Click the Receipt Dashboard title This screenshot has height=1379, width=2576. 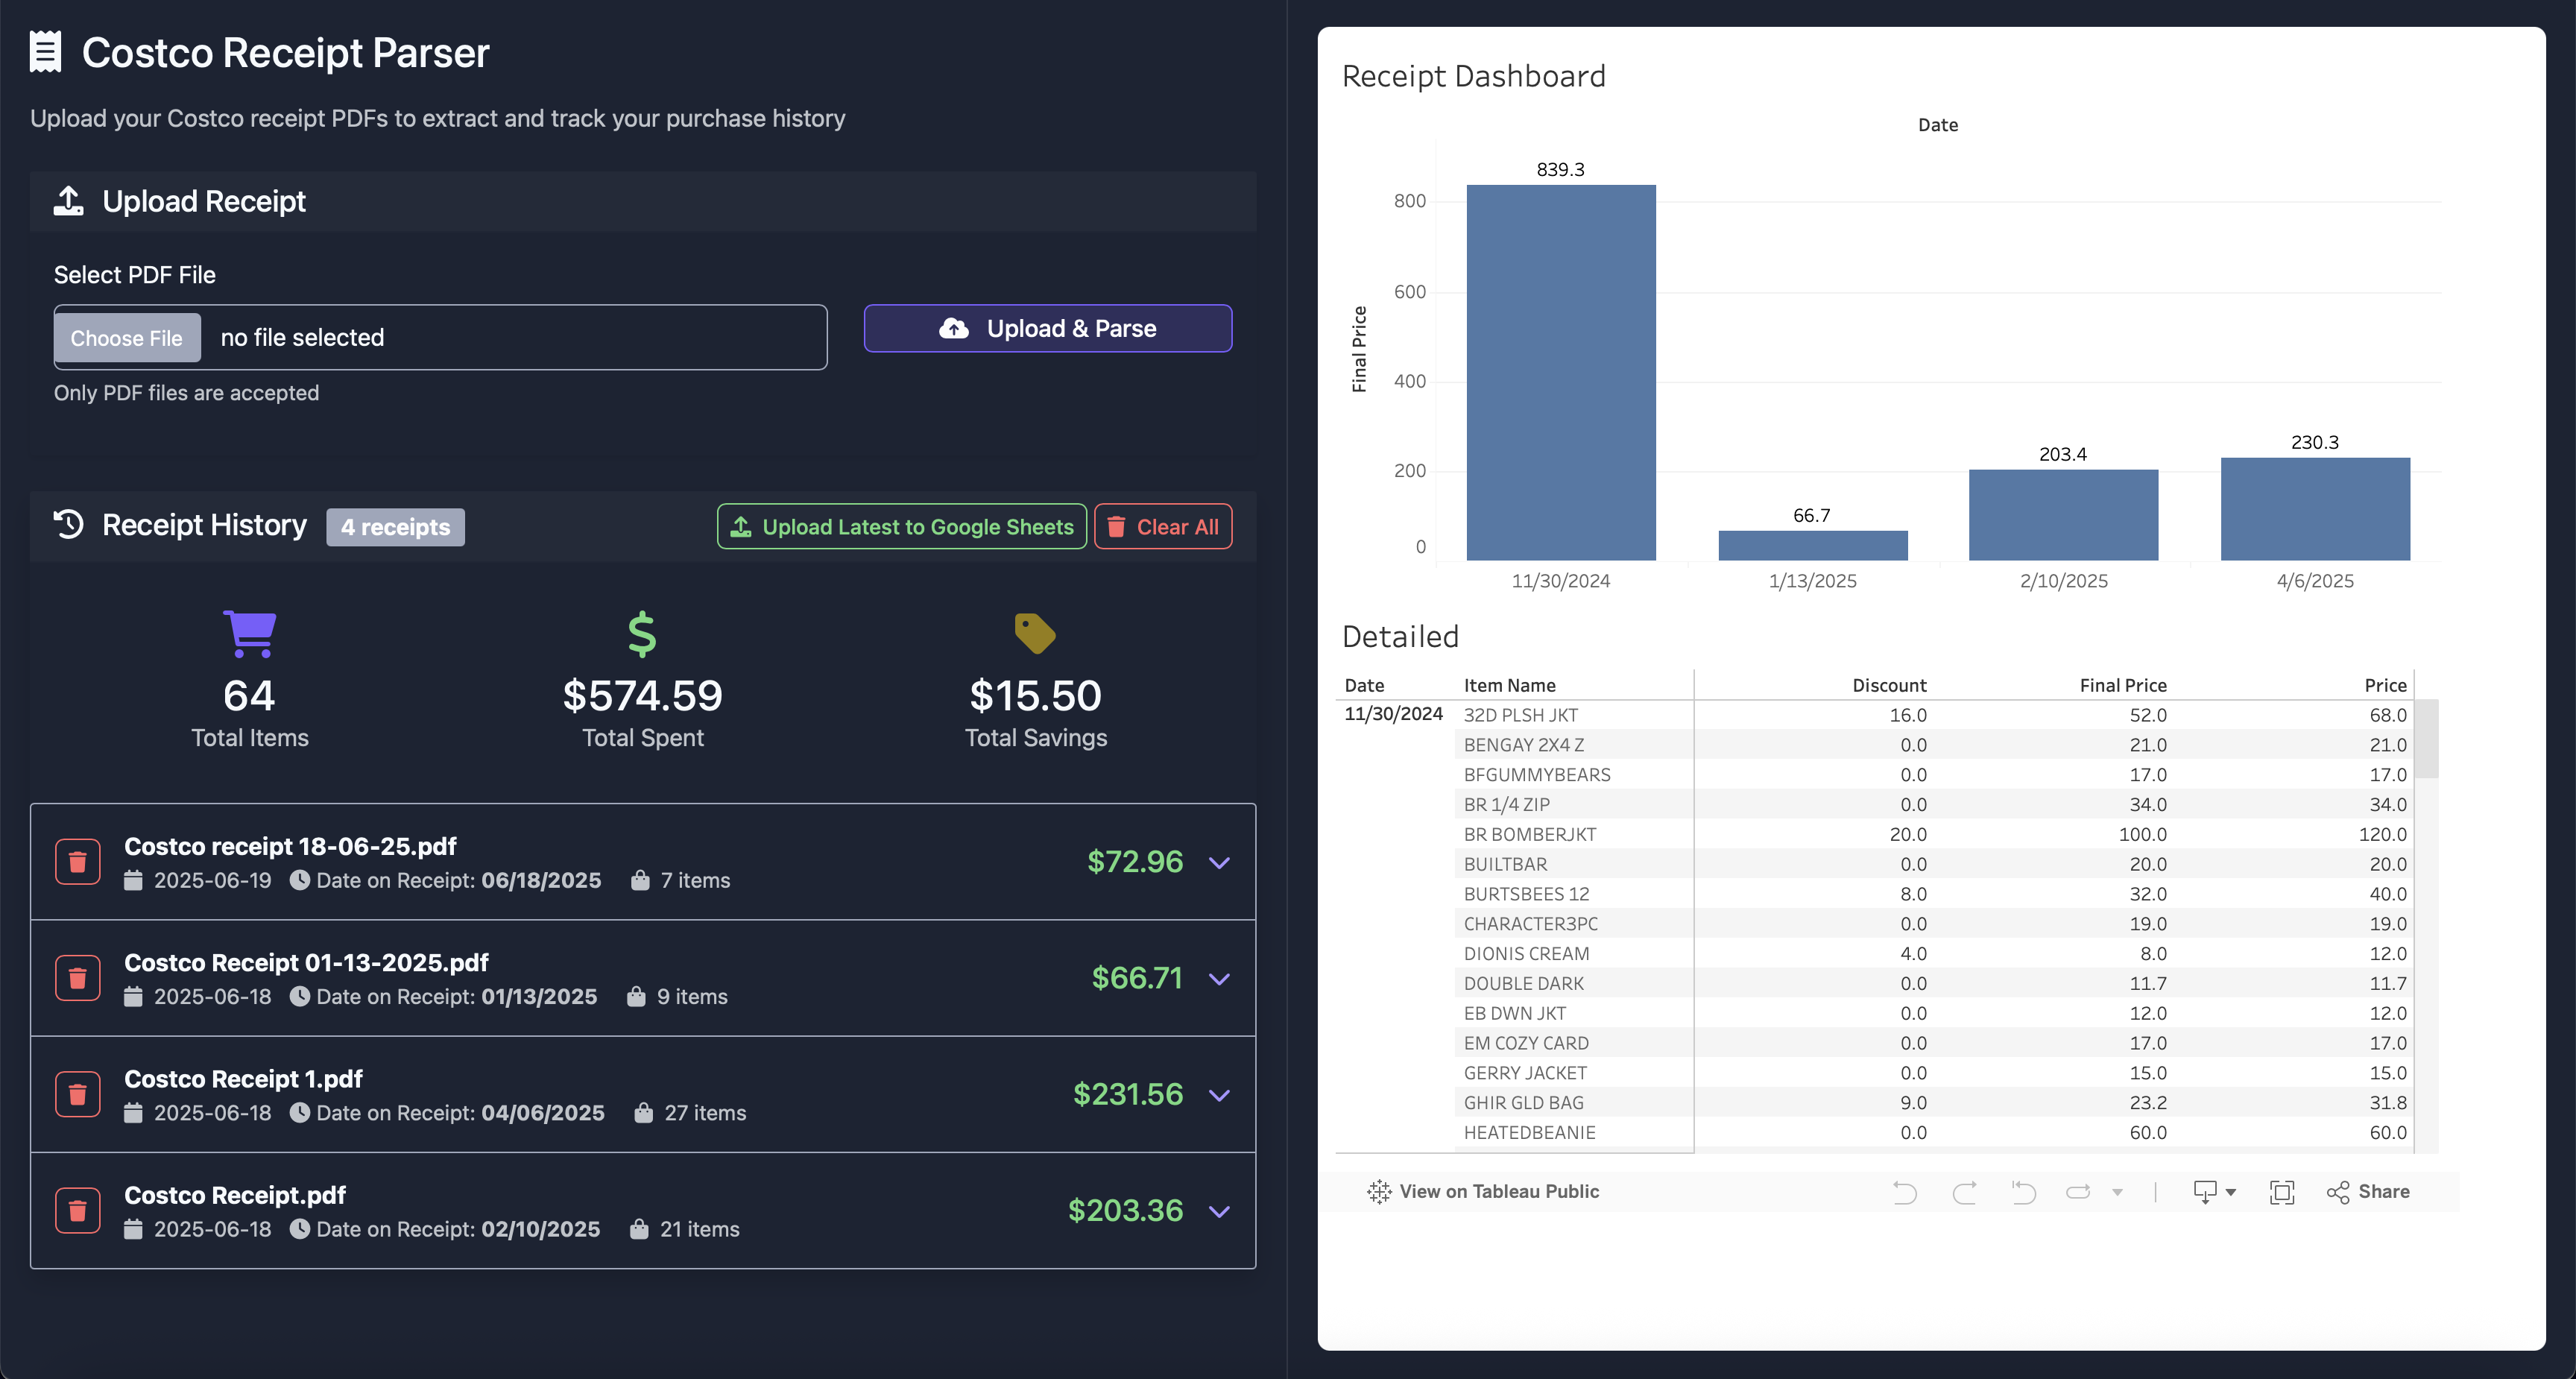pos(1473,76)
